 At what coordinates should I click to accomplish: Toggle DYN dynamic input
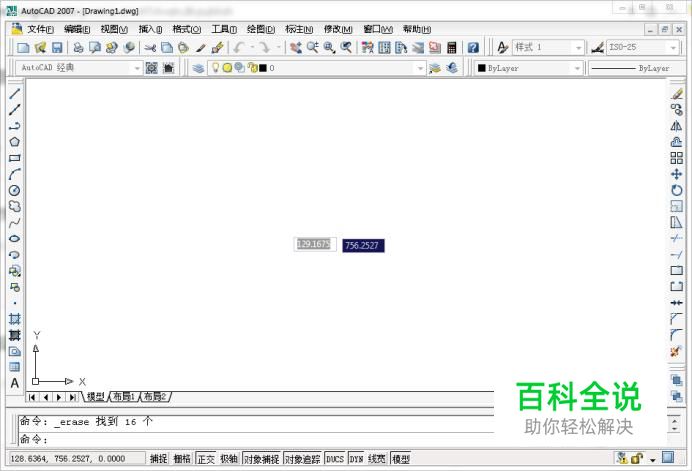click(357, 459)
